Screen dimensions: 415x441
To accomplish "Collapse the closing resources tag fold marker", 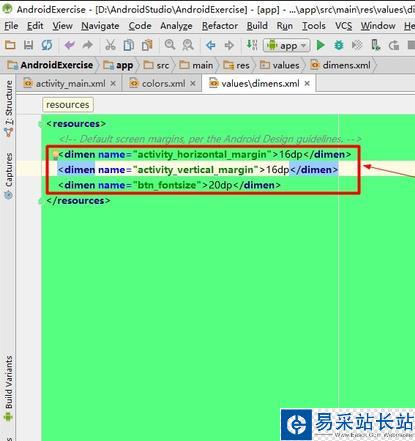I will (41, 201).
